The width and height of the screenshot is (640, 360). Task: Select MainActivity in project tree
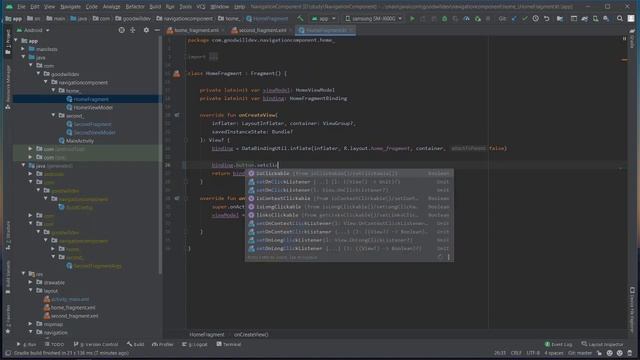[80, 141]
